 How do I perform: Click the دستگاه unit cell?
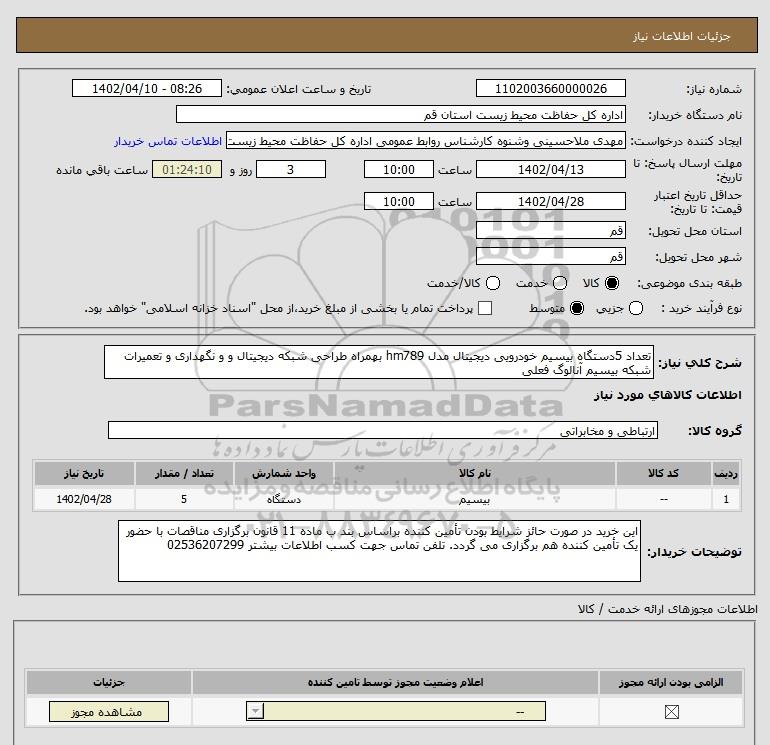click(284, 499)
